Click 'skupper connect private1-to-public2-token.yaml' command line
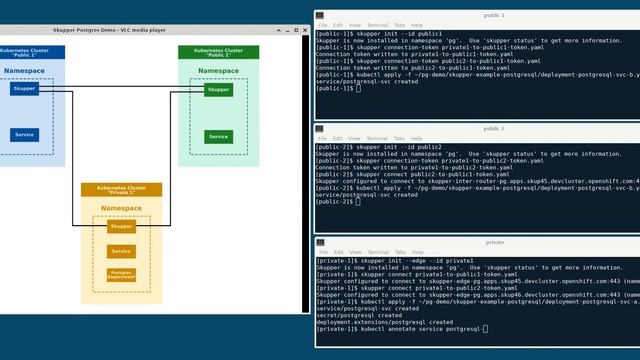 [417, 288]
